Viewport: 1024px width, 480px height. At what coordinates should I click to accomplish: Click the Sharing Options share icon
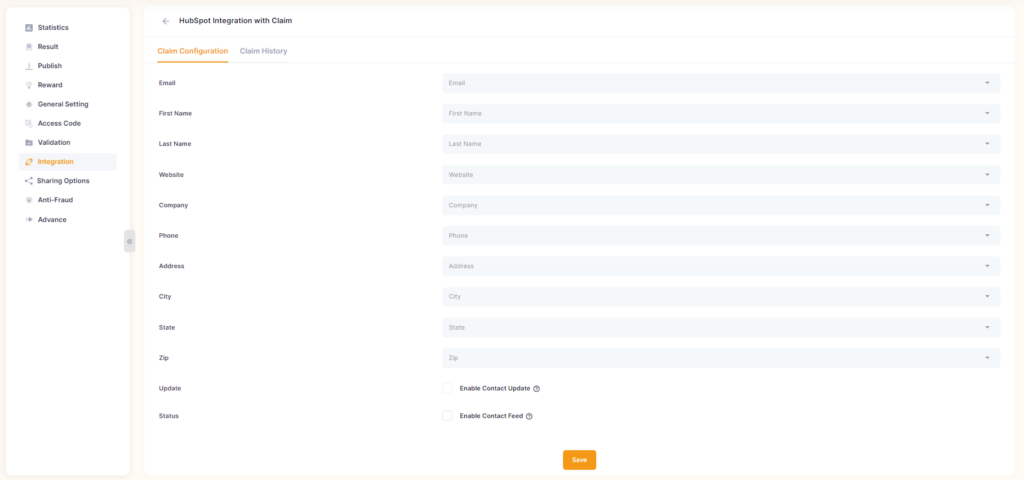coord(29,181)
